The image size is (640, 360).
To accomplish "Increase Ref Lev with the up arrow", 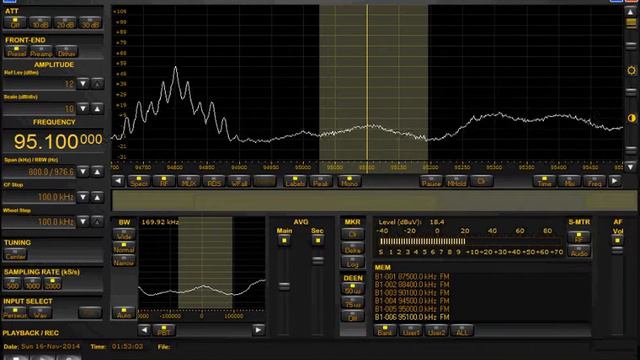I will click(97, 84).
